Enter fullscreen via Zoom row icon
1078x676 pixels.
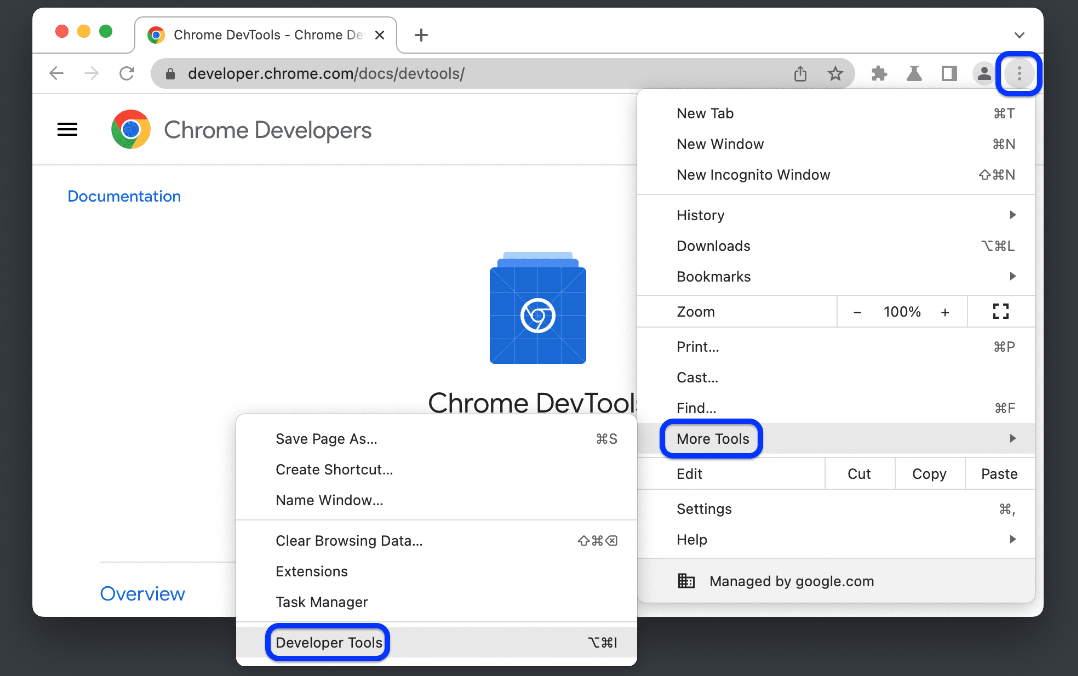[x=1000, y=312]
